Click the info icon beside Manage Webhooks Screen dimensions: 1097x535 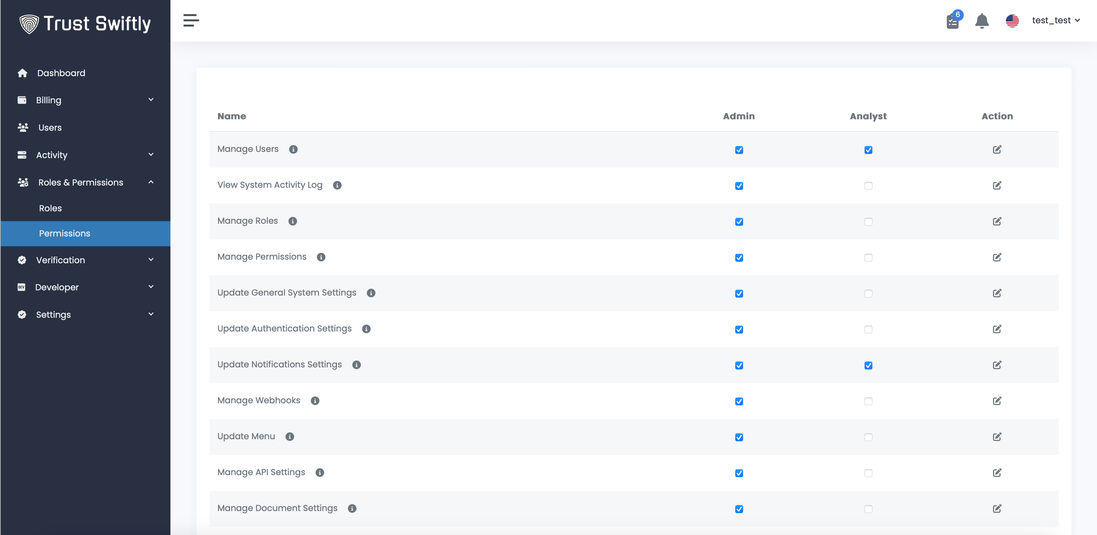(315, 401)
